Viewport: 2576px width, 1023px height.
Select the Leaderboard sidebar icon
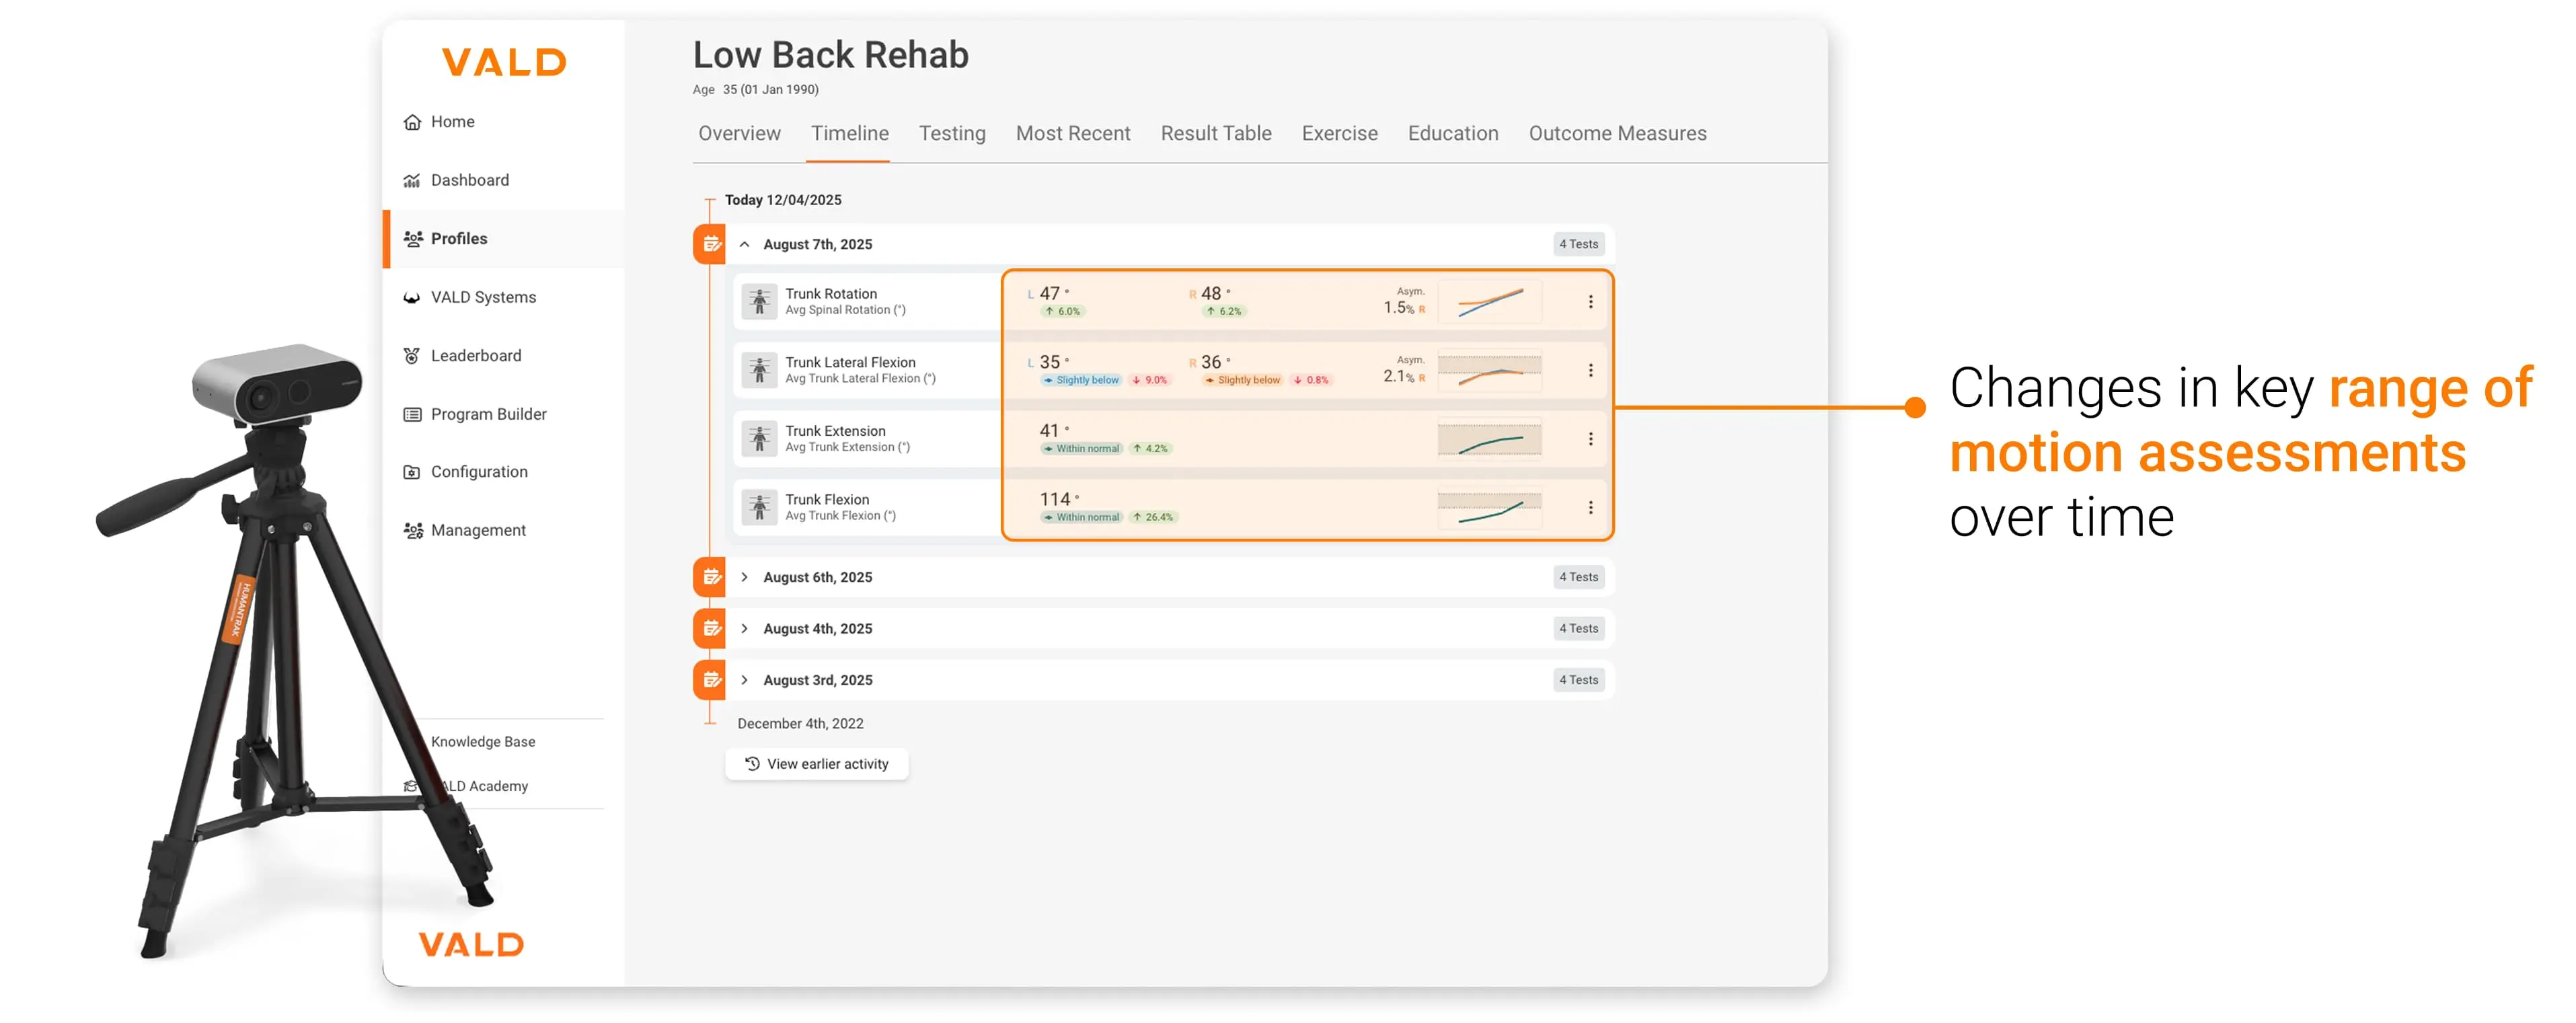413,355
